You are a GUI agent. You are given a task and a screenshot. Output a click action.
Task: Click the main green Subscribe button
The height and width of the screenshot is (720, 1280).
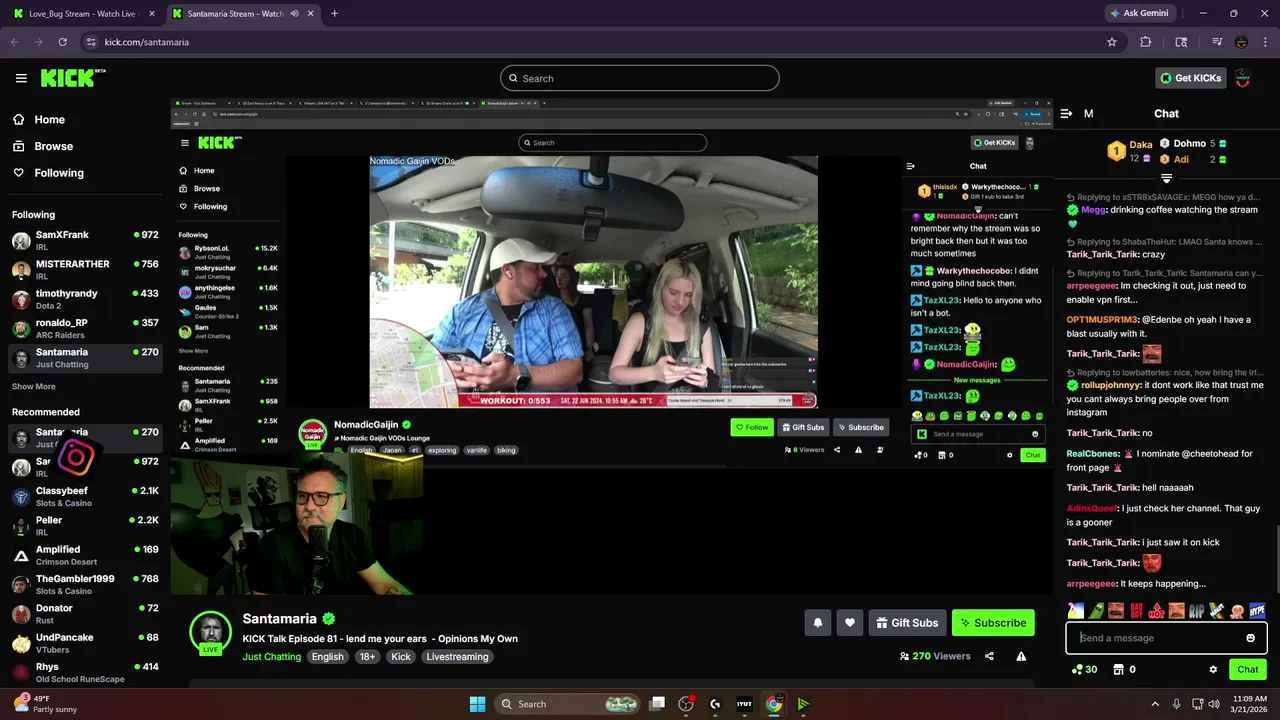point(993,622)
